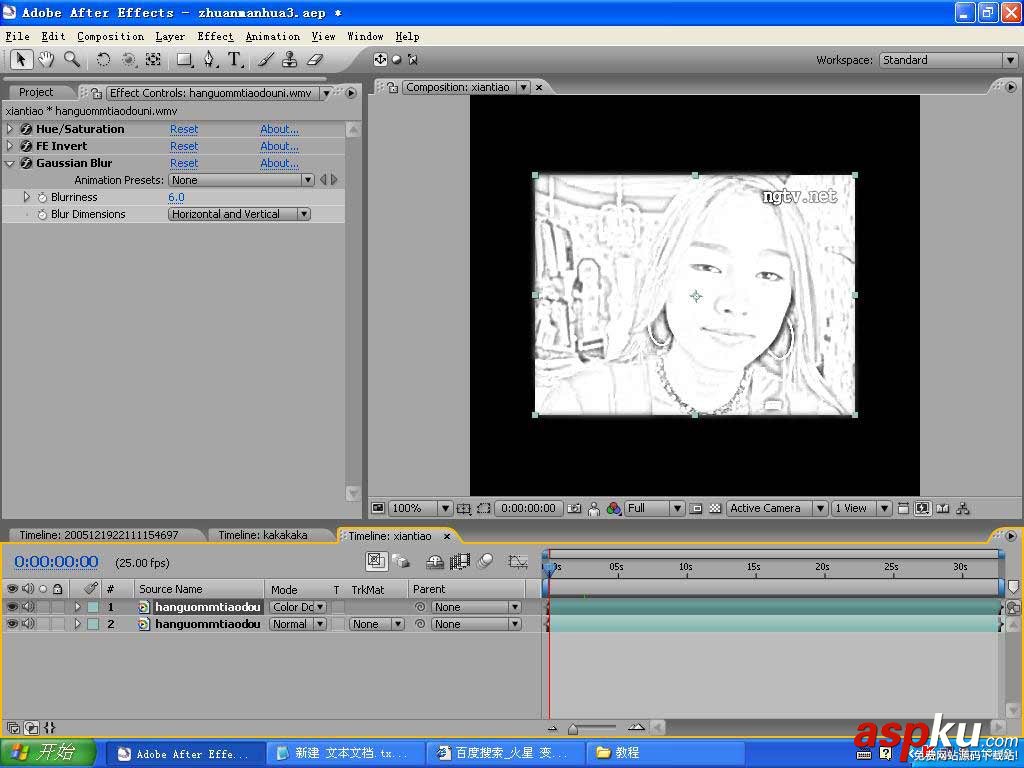The image size is (1024, 768).
Task: Switch to Timeline: kakakaka tab
Action: pyautogui.click(x=263, y=535)
